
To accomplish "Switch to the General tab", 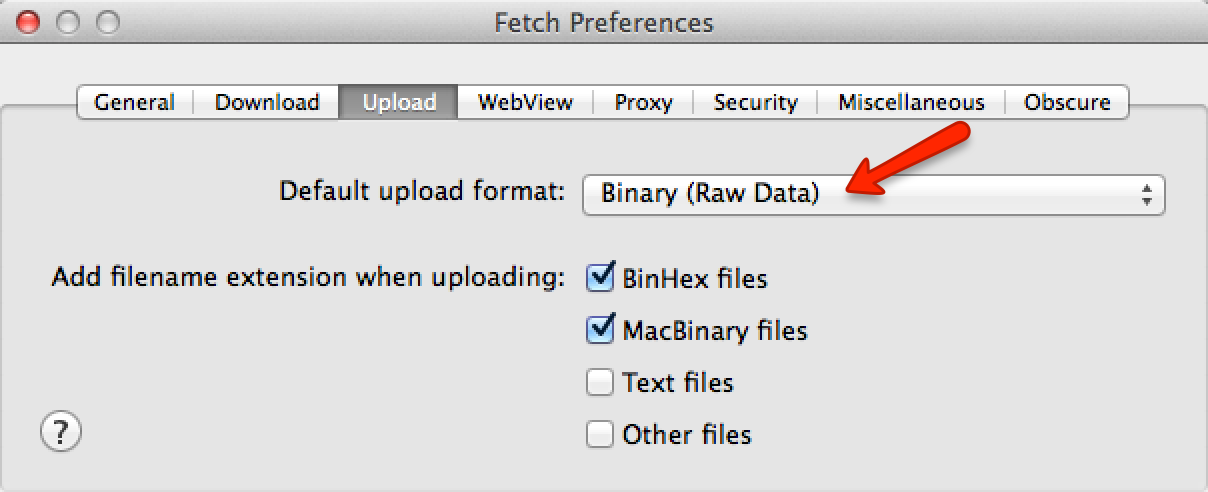I will click(134, 102).
